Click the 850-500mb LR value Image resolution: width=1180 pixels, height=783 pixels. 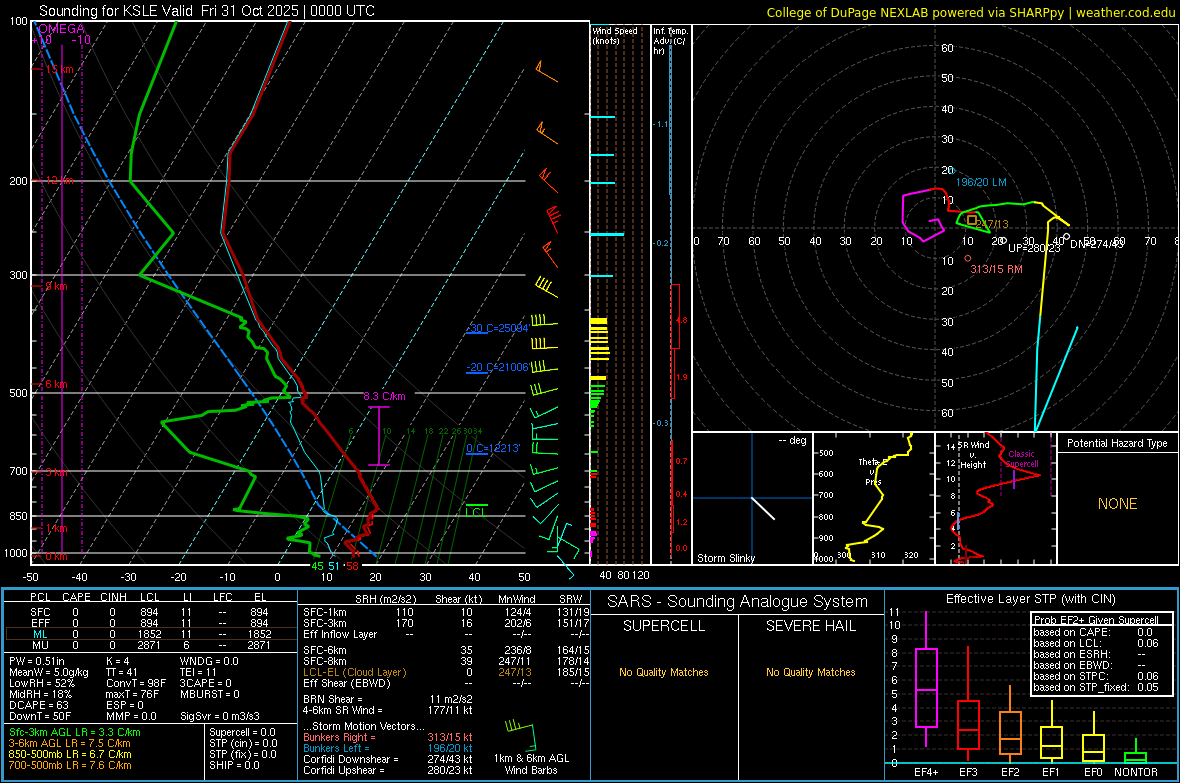point(70,754)
